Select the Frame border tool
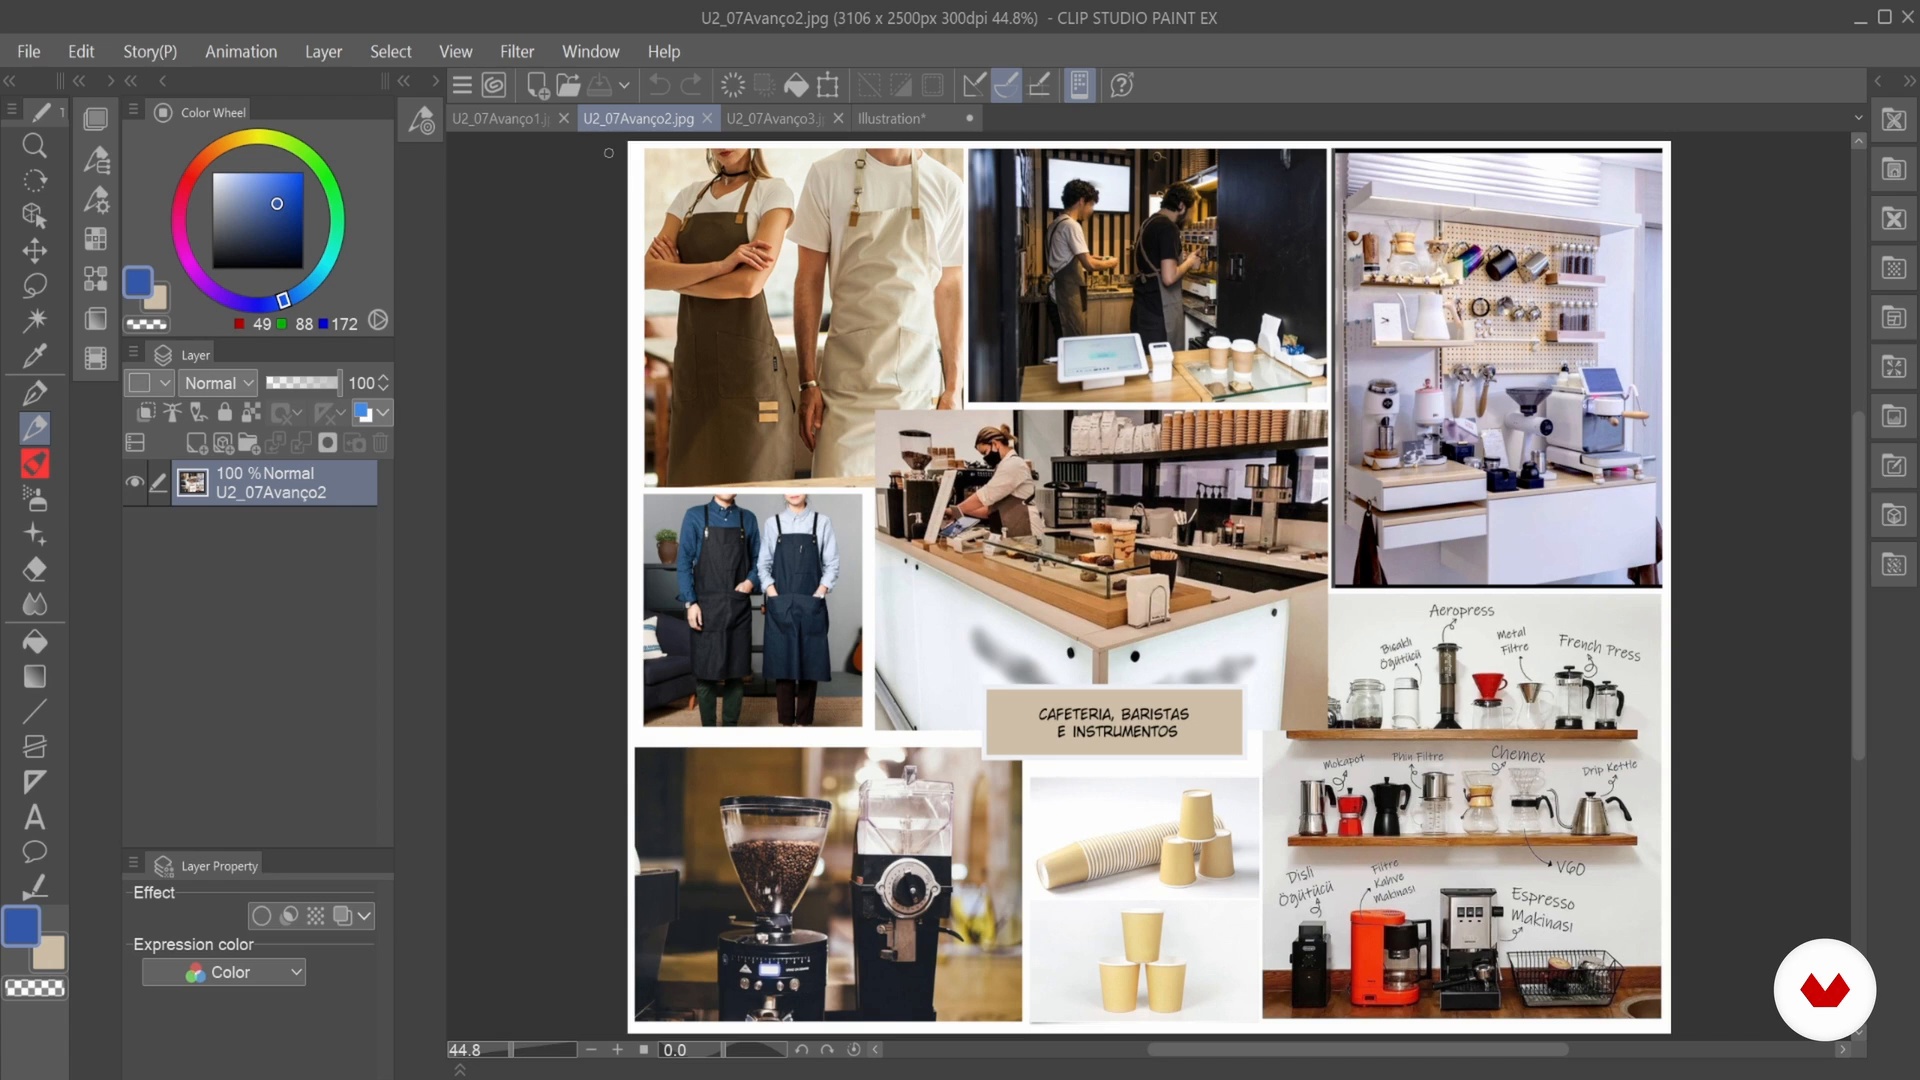Image resolution: width=1920 pixels, height=1080 pixels. [34, 747]
